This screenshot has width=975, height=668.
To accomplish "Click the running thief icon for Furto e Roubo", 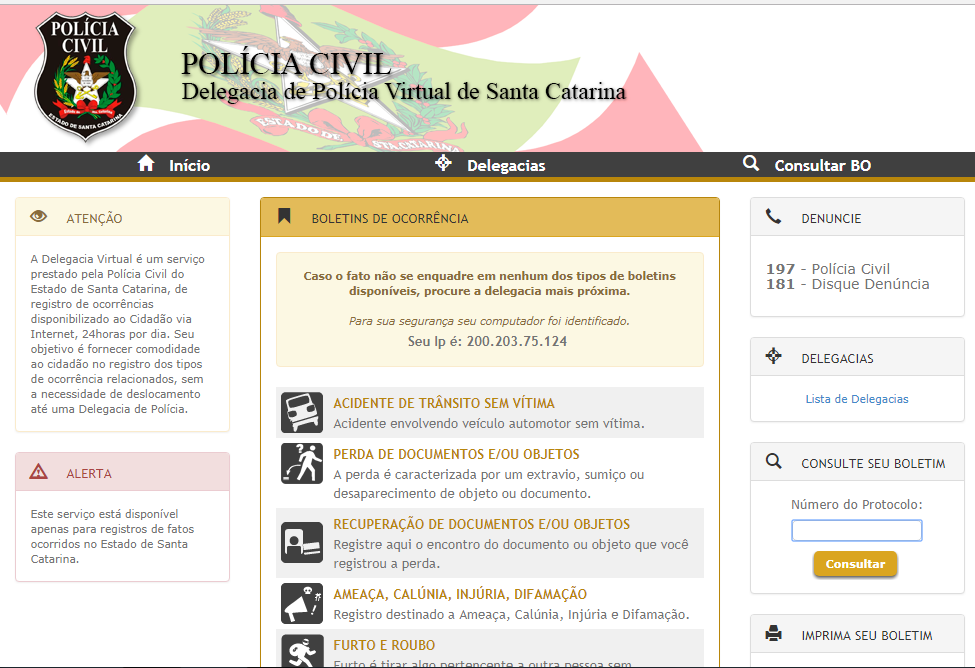I will coord(301,649).
